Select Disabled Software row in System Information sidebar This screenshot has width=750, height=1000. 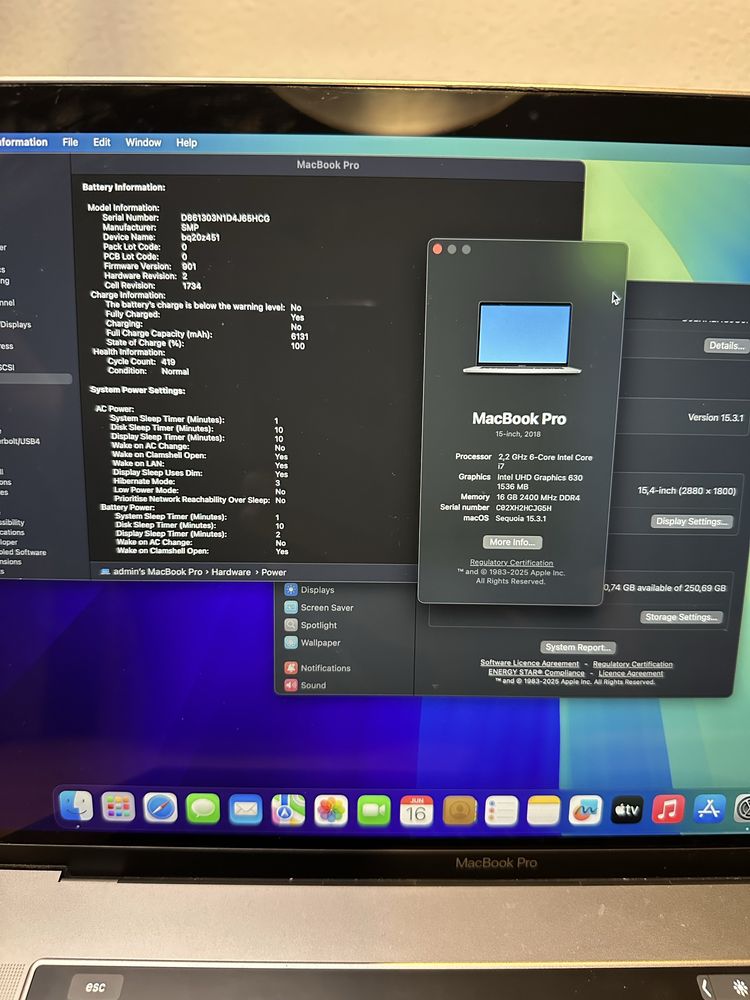pyautogui.click(x=23, y=552)
